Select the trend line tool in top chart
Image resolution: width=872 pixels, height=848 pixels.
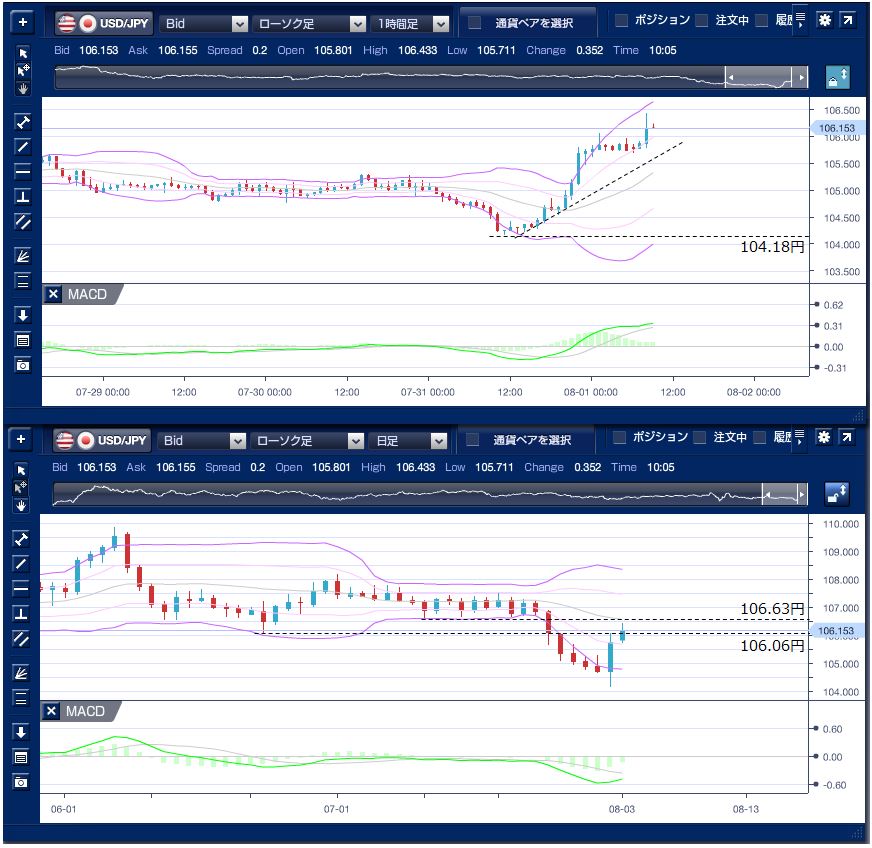23,147
